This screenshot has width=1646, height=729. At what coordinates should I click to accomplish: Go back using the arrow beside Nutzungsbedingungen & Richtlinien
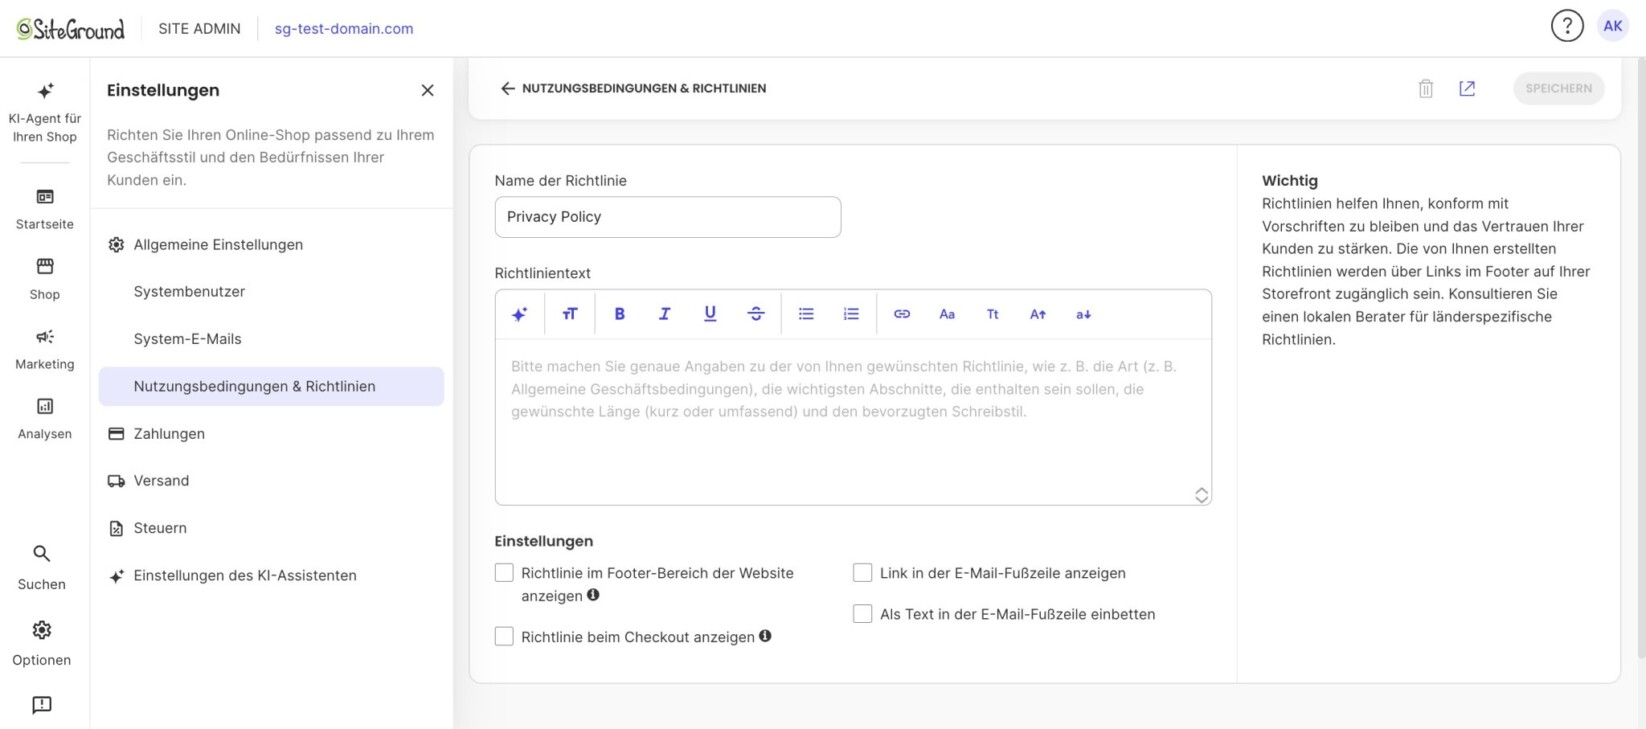click(x=508, y=88)
